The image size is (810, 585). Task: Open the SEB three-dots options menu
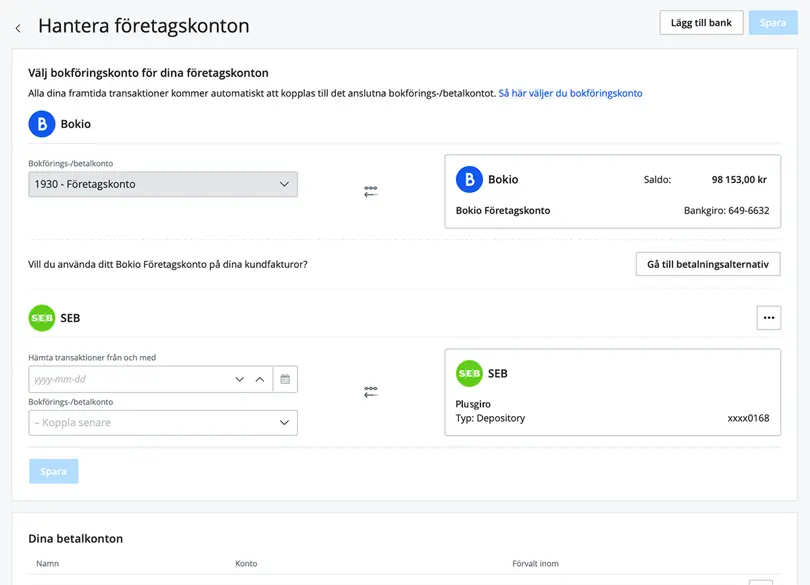[x=769, y=318]
